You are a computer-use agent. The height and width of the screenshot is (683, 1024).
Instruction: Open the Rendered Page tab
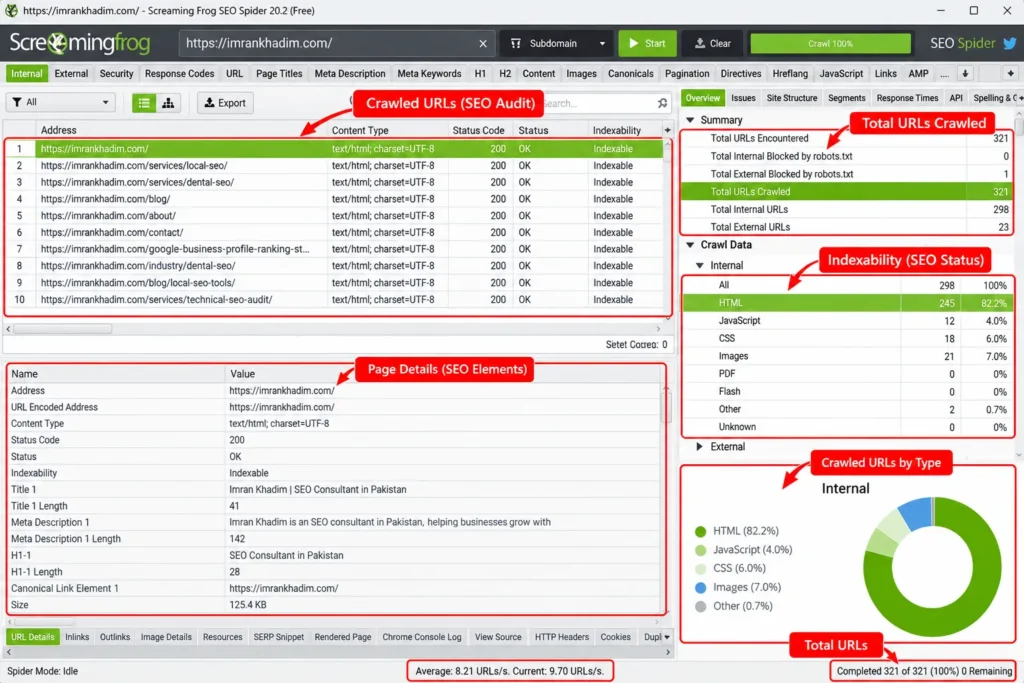click(343, 637)
